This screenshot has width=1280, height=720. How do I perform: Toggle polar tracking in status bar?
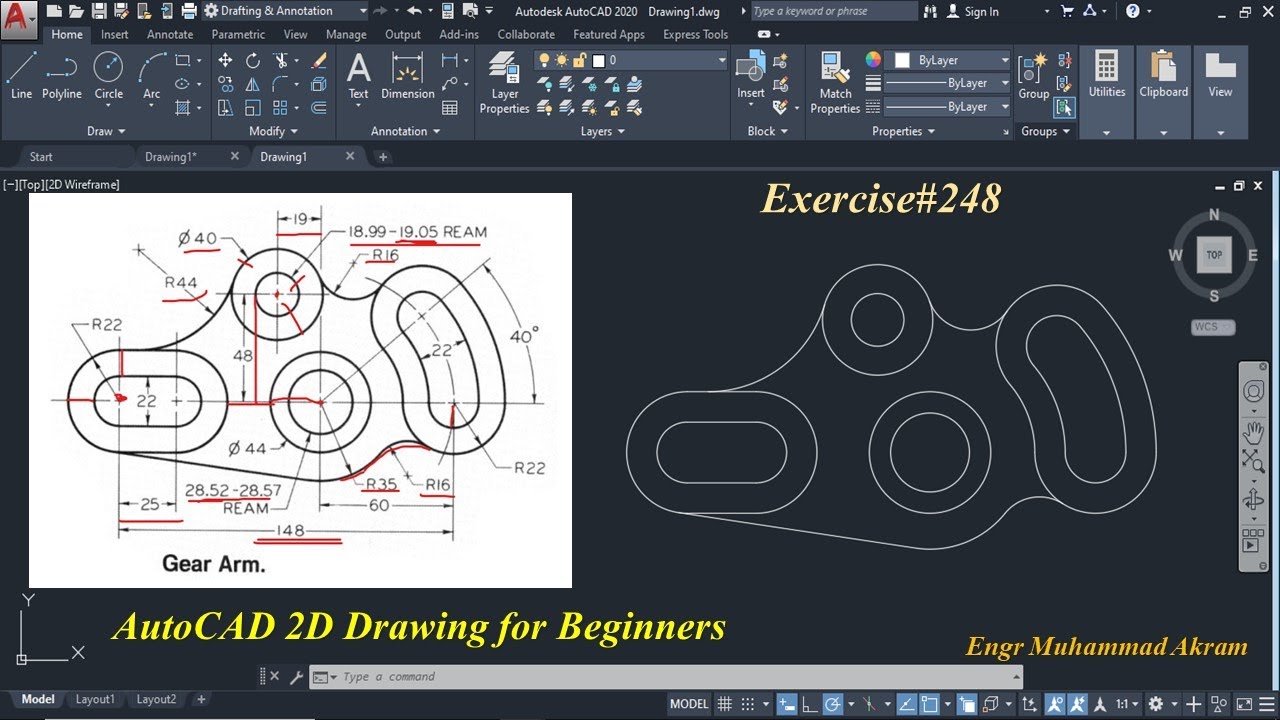835,704
